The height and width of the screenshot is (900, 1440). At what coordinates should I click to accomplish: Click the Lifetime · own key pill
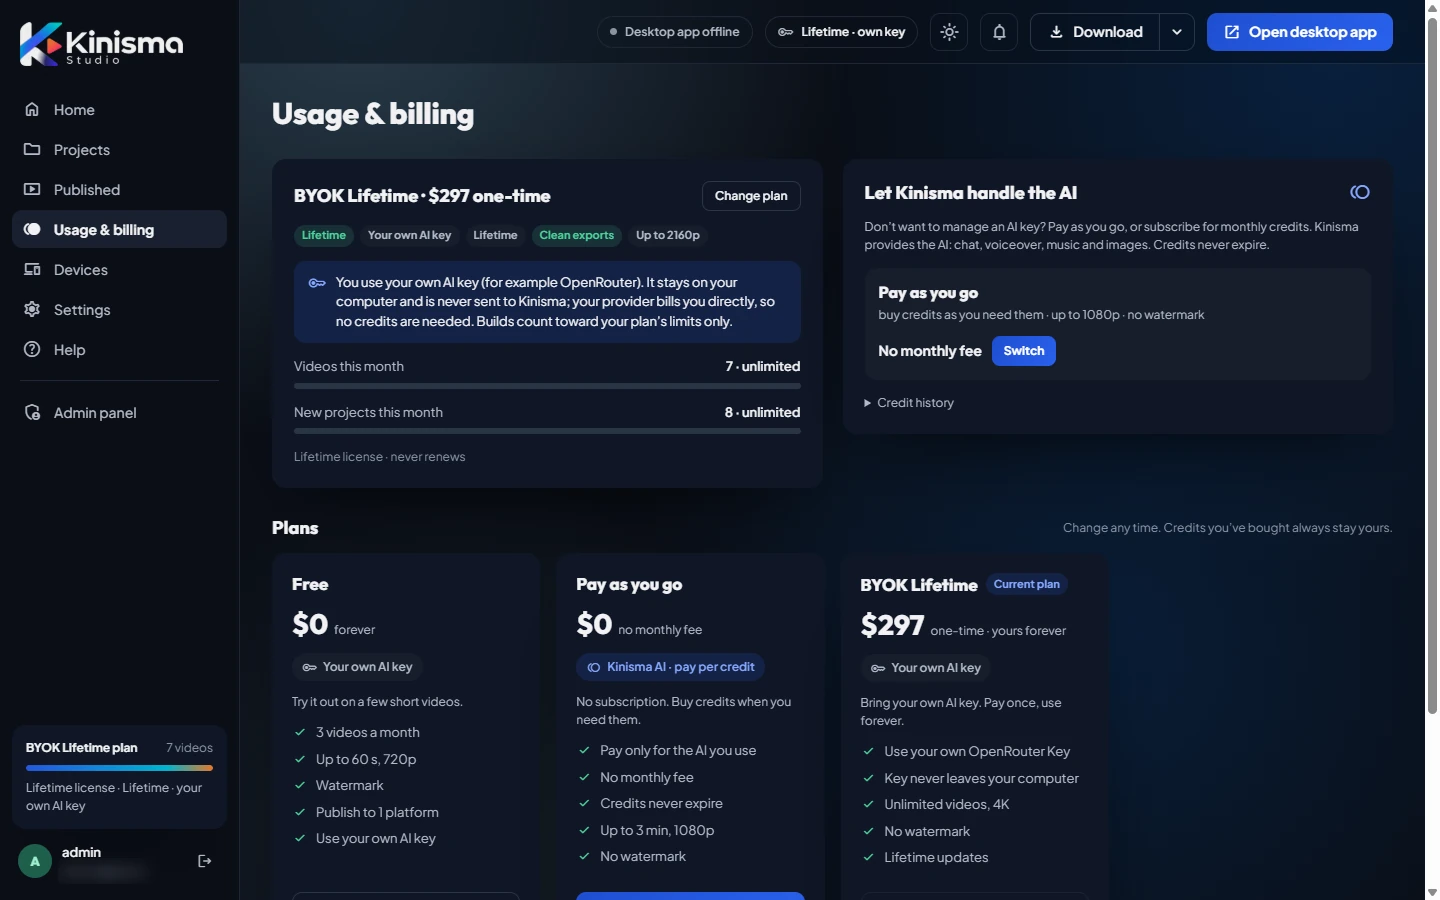coord(841,32)
